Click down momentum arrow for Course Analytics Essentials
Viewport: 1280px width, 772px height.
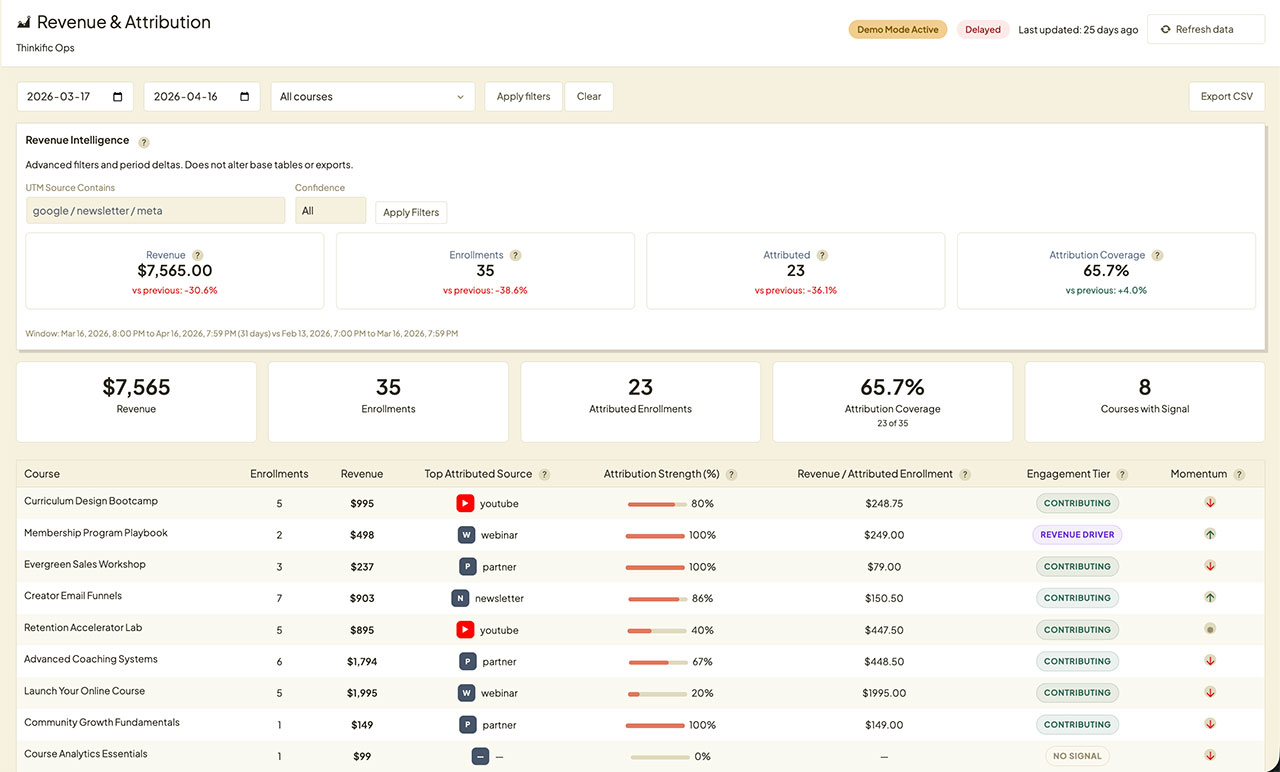coord(1210,756)
